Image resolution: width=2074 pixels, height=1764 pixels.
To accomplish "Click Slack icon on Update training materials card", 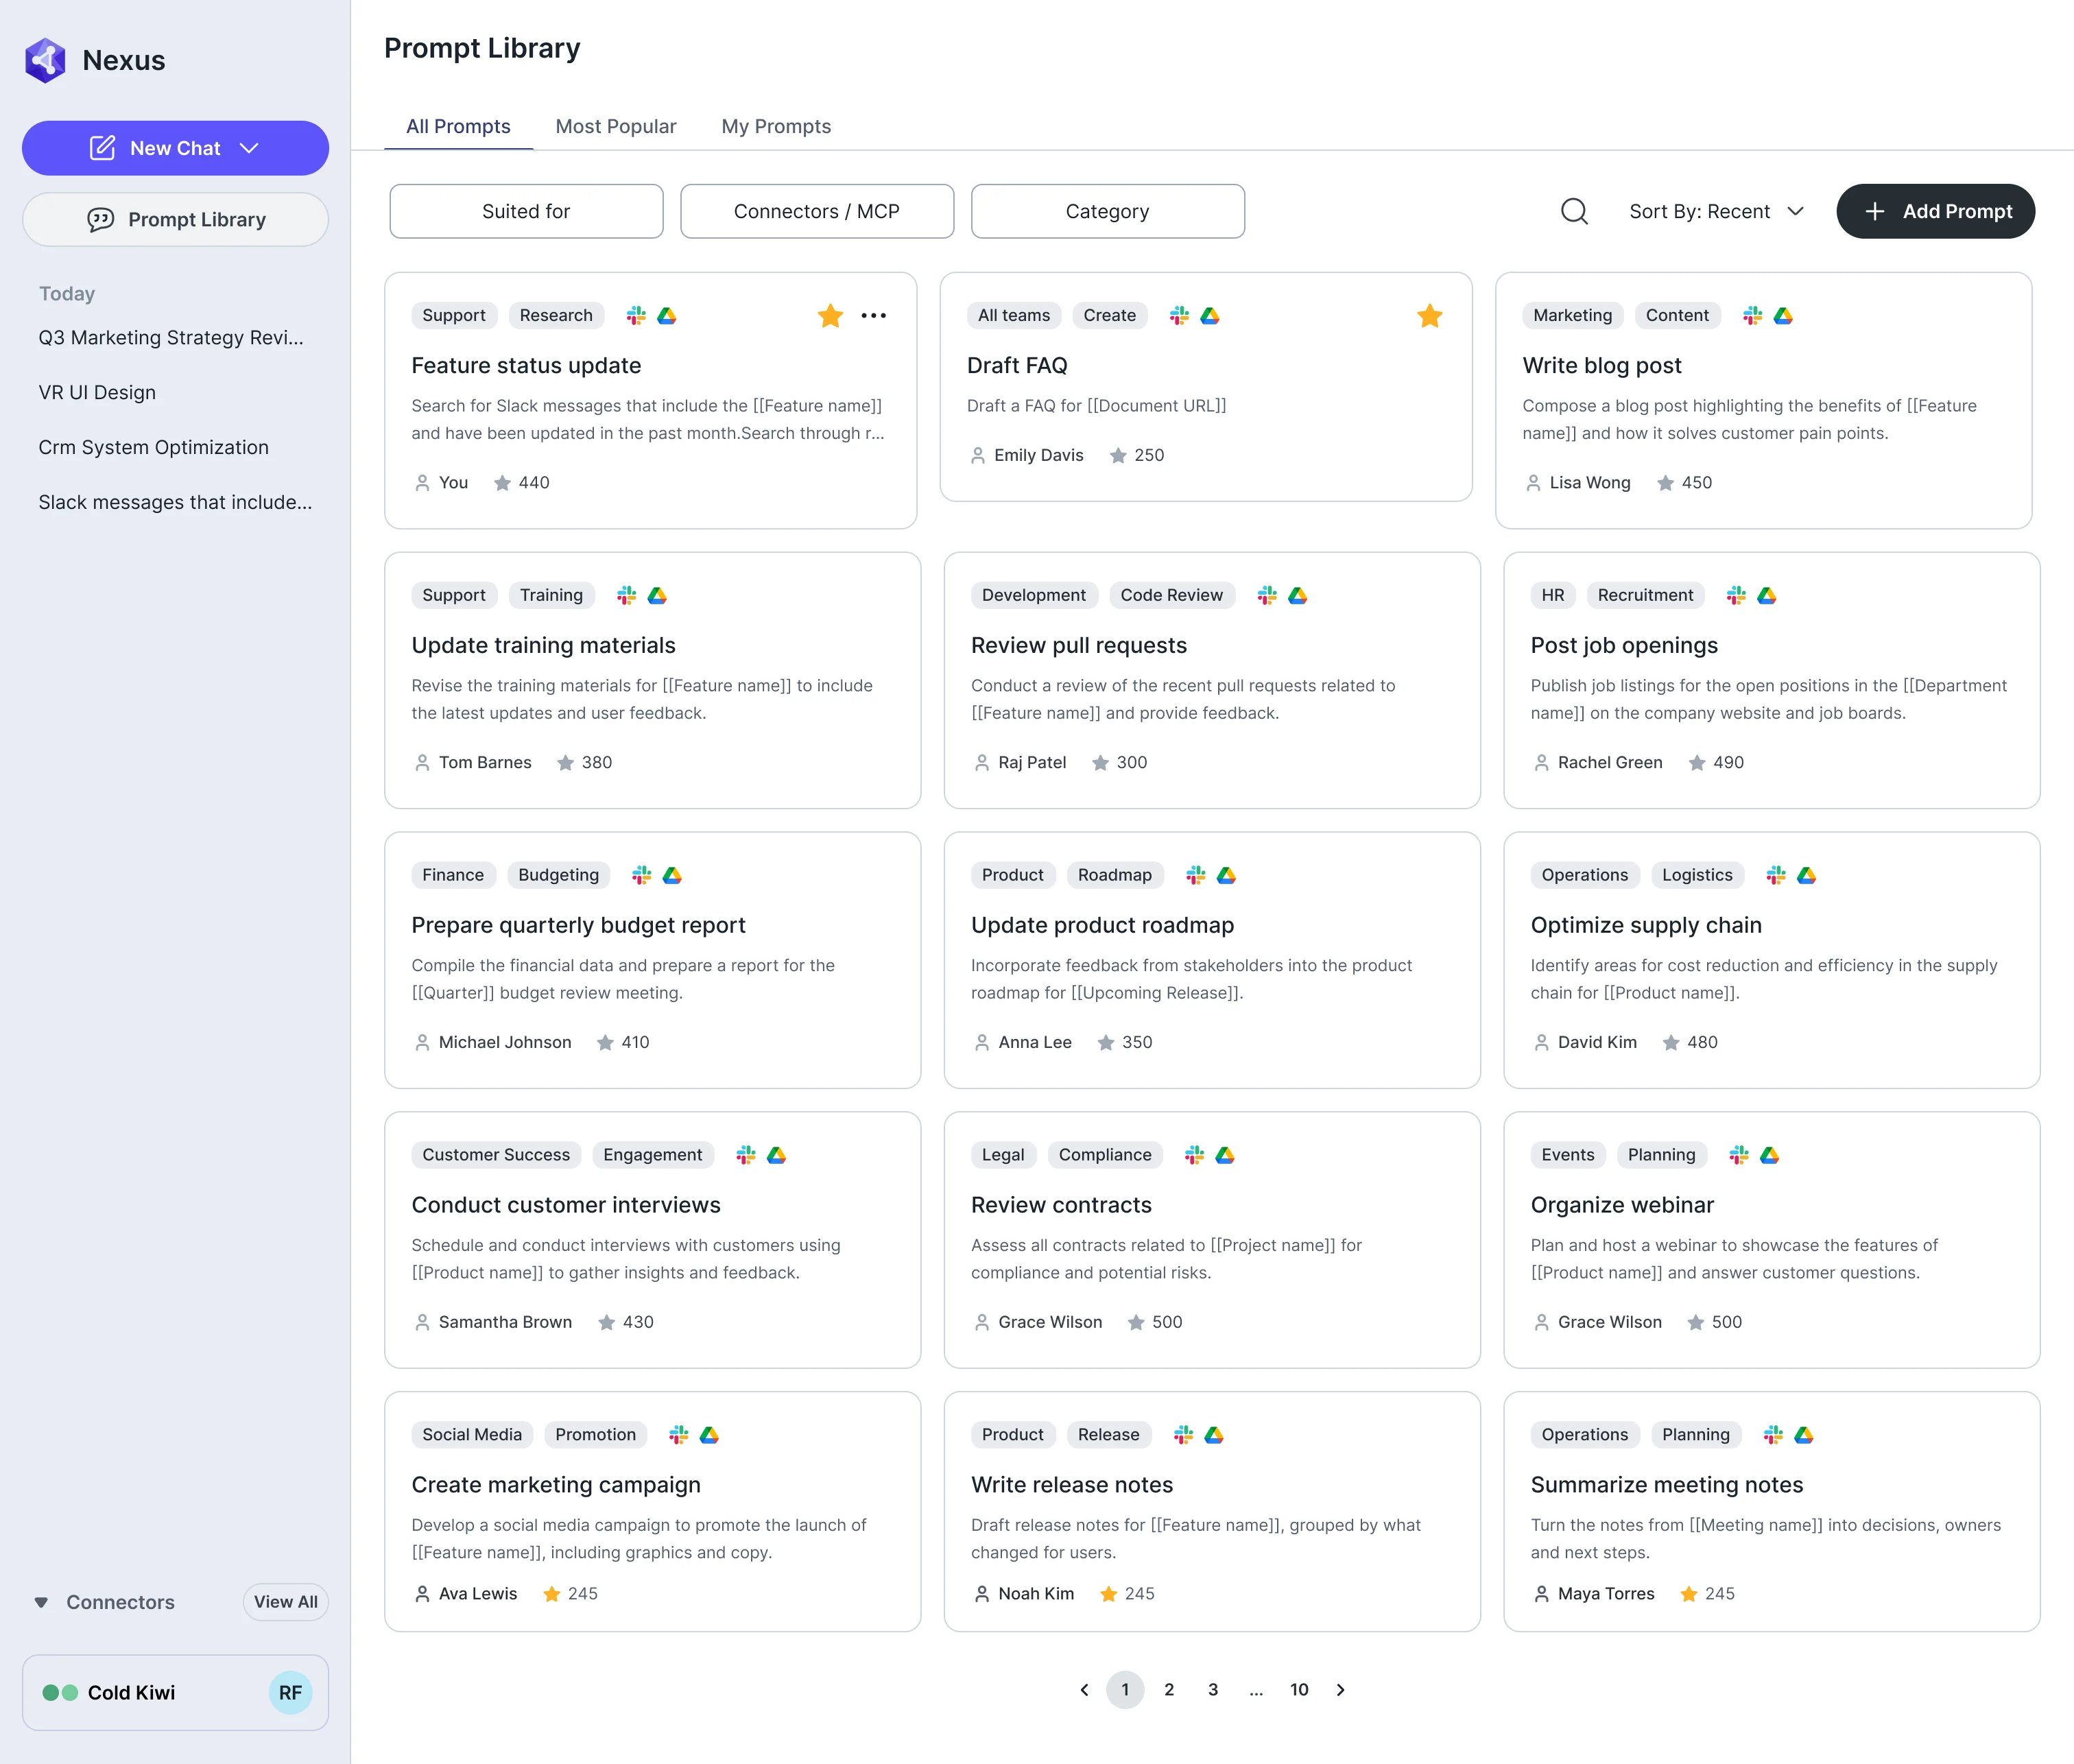I will point(627,596).
